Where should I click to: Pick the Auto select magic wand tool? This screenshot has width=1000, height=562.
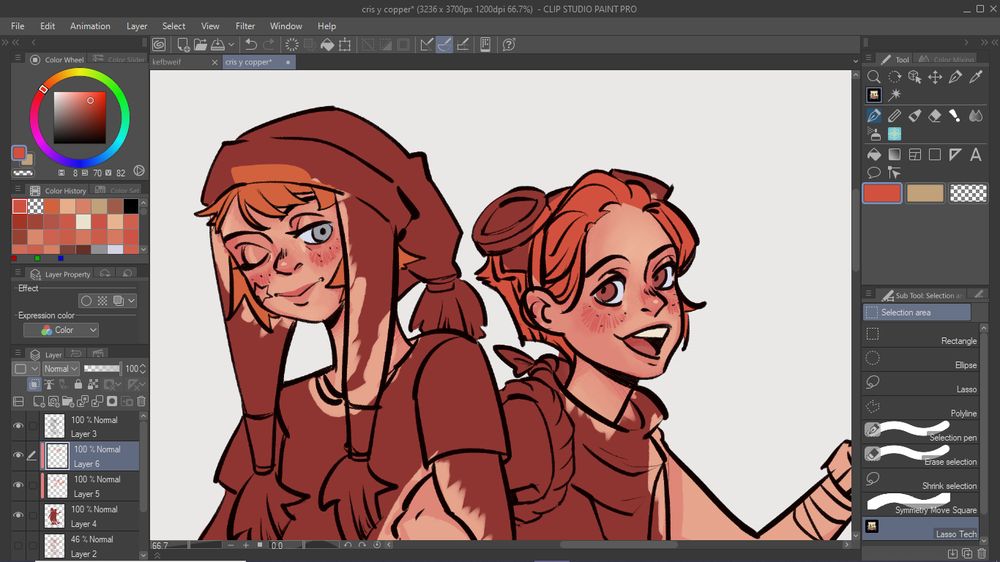(894, 95)
